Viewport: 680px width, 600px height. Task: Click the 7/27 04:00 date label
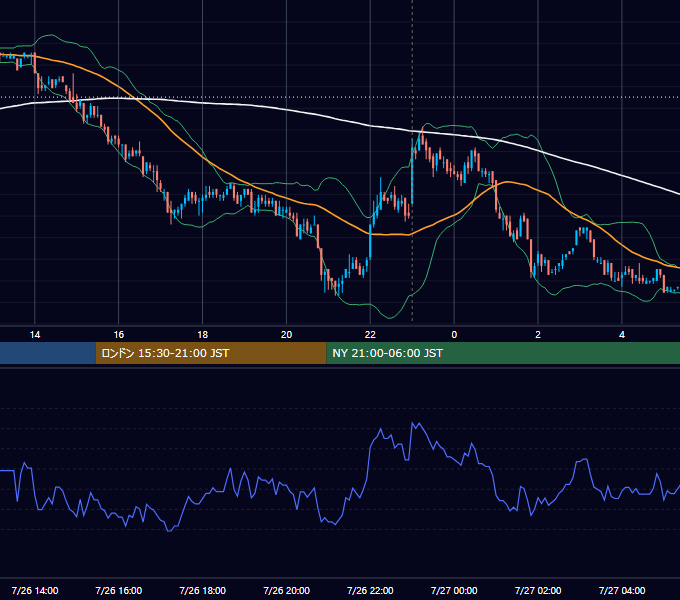tap(622, 590)
